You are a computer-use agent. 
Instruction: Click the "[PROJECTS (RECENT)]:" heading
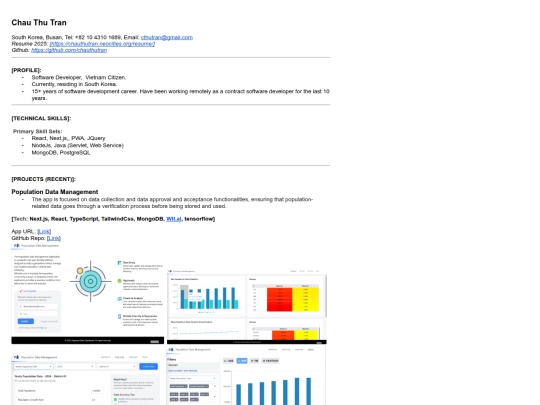pyautogui.click(x=43, y=179)
